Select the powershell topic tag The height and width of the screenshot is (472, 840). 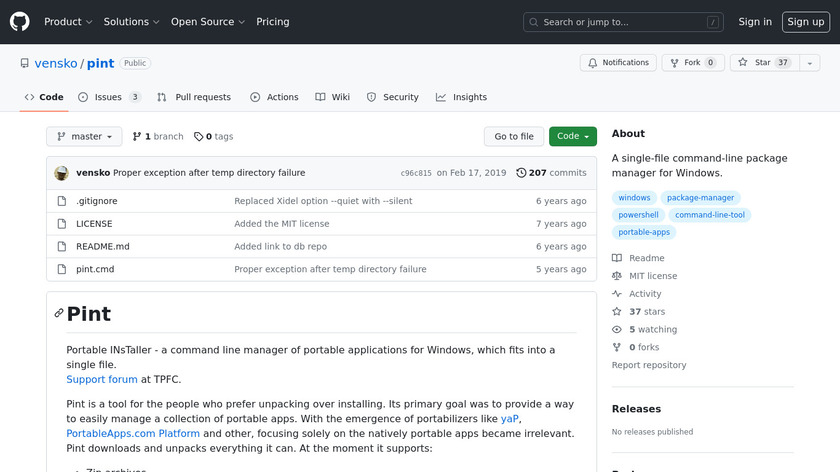tap(638, 215)
